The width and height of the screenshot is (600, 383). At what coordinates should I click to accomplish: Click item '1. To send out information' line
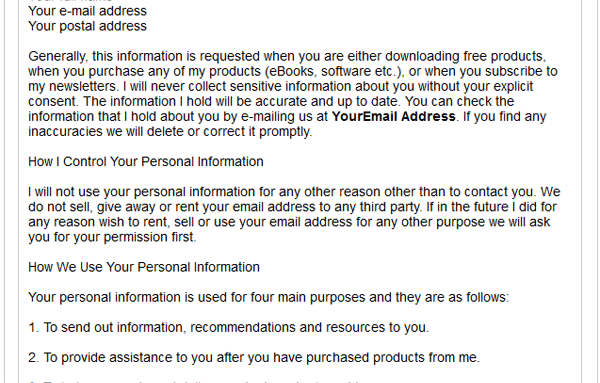point(228,328)
